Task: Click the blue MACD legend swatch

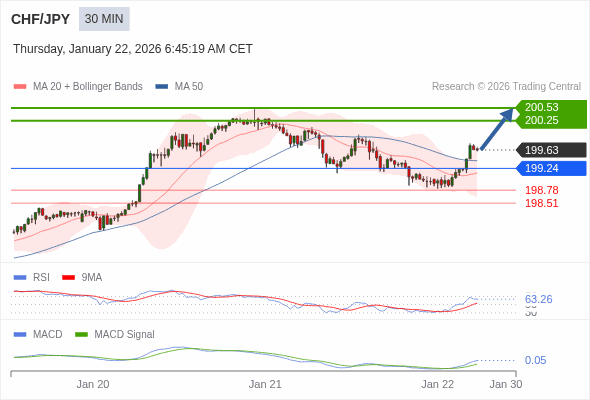Action: click(20, 335)
